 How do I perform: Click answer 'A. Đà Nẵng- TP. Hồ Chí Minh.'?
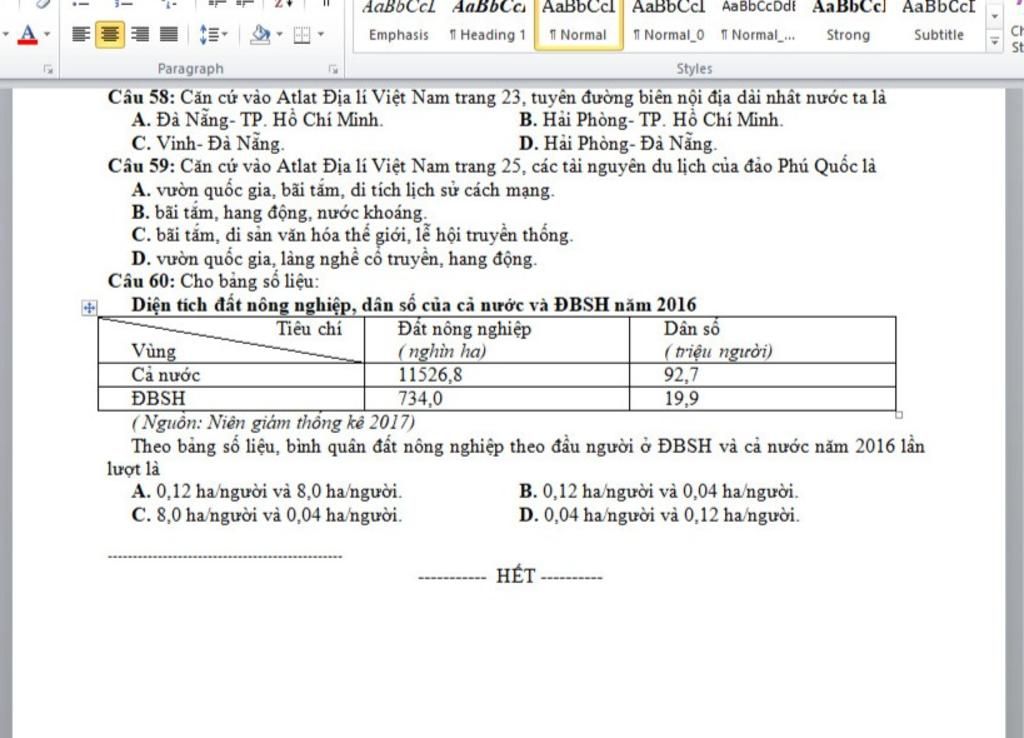pos(257,120)
